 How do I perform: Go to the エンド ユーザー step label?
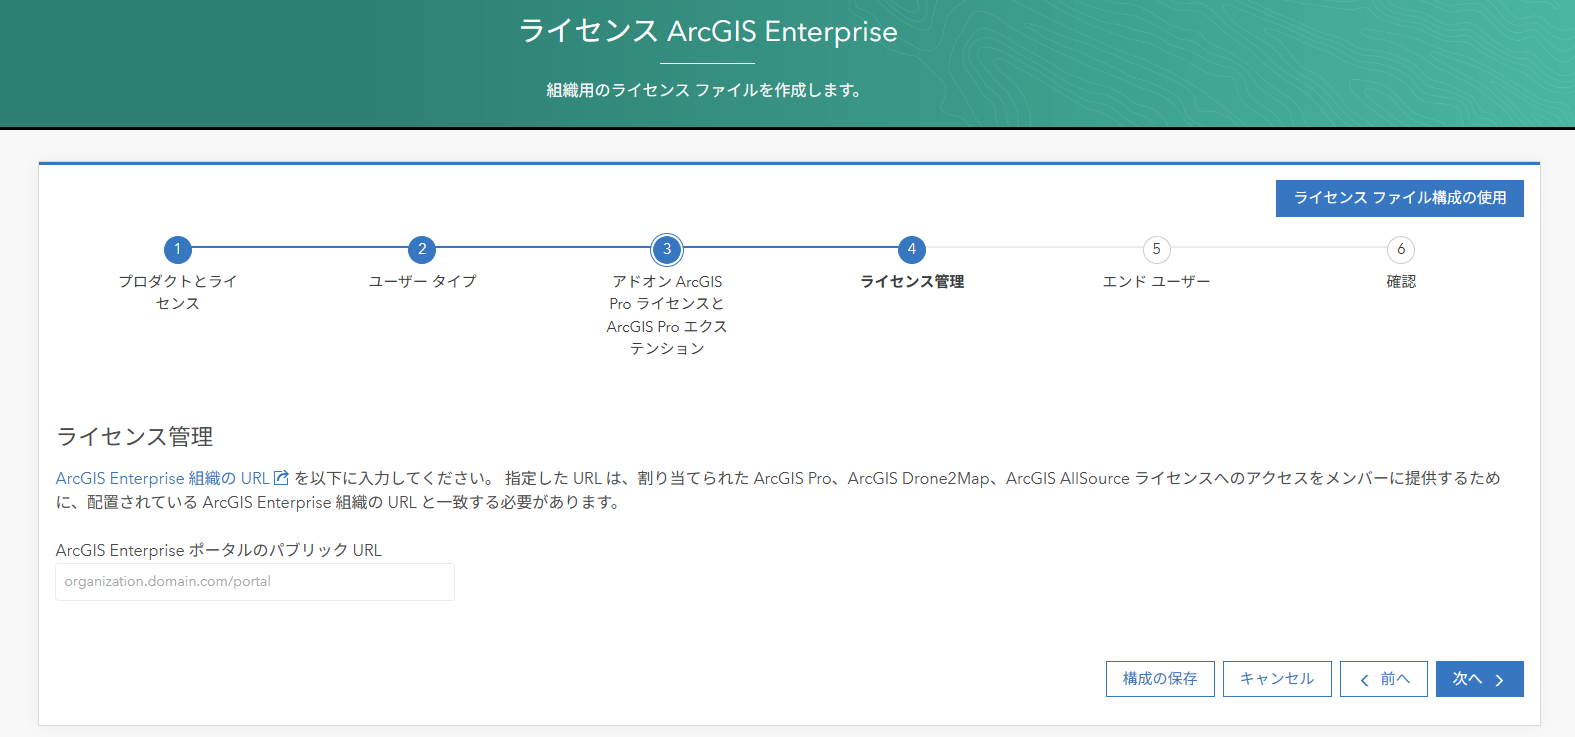pyautogui.click(x=1156, y=282)
